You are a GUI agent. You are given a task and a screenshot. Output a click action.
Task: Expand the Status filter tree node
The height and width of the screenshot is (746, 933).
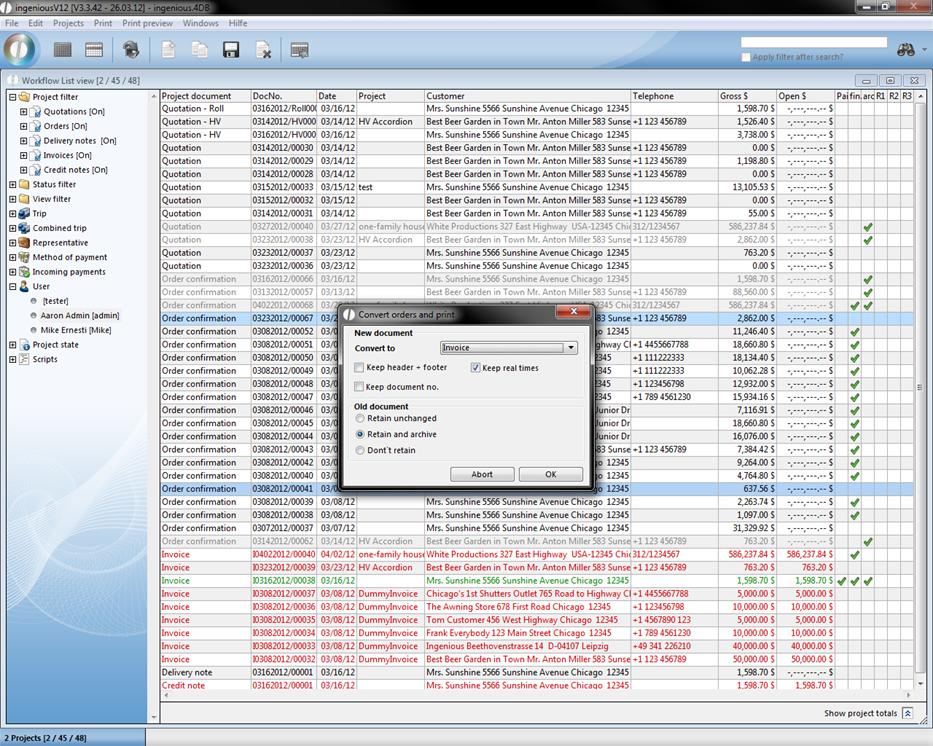pyautogui.click(x=13, y=185)
